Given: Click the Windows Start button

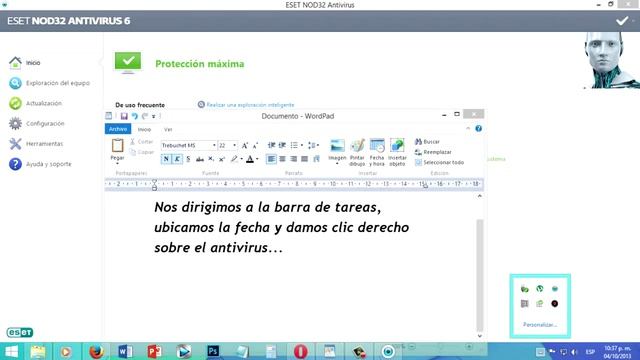Looking at the screenshot, I should pyautogui.click(x=11, y=351).
